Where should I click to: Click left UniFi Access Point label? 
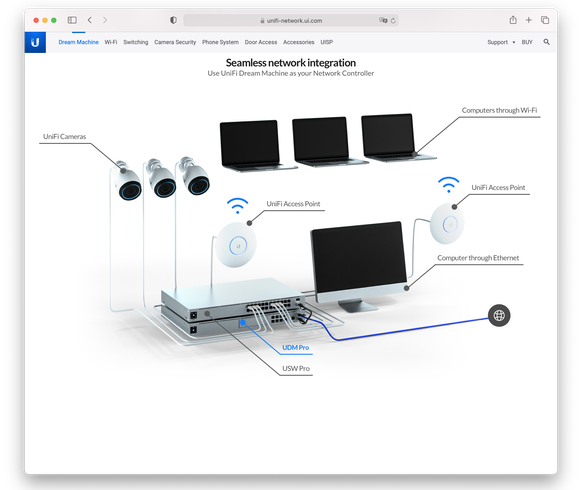[x=293, y=204]
